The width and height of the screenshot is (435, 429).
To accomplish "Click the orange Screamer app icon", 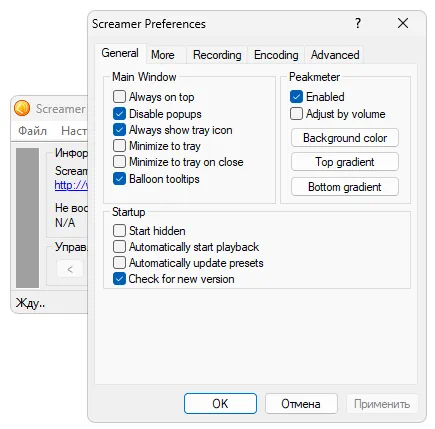I will click(22, 109).
